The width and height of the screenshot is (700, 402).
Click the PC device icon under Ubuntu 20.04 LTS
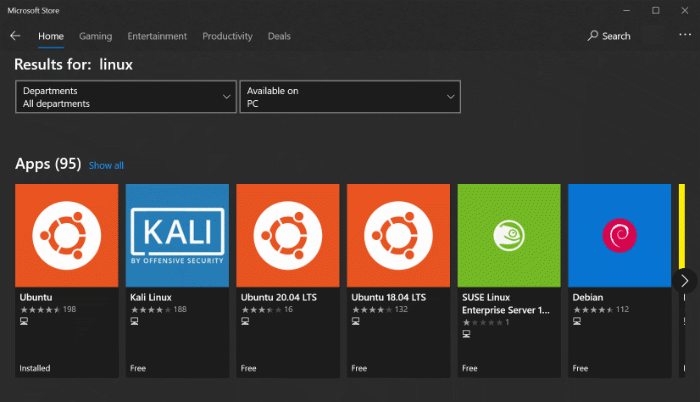click(x=245, y=321)
